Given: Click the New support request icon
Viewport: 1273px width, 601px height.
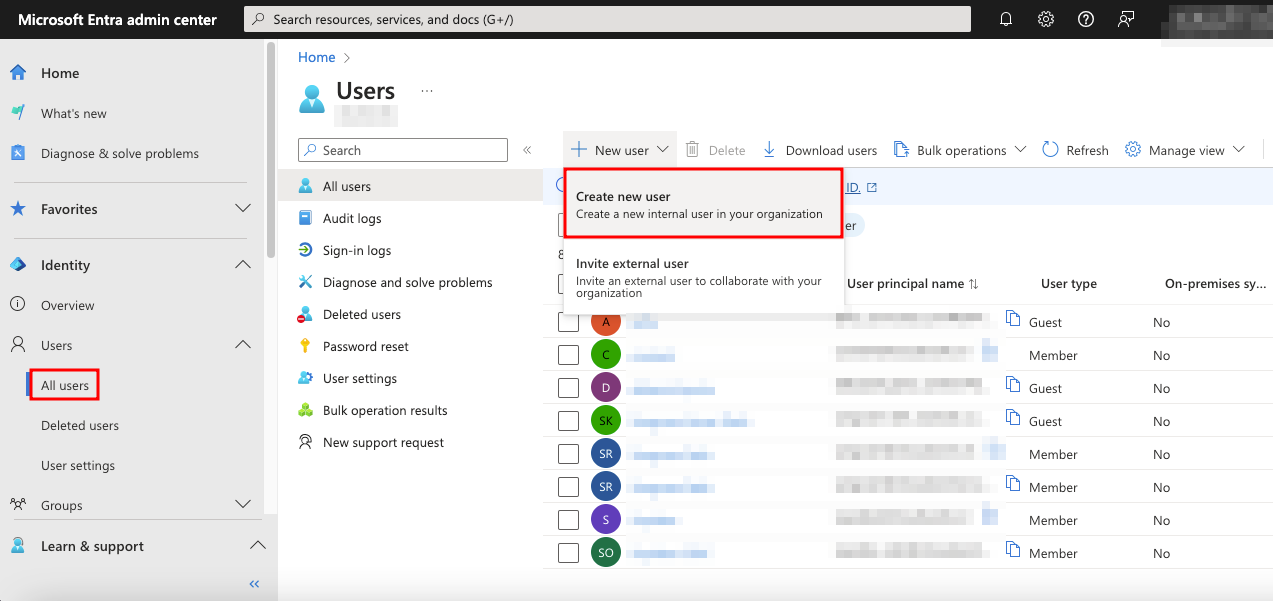Looking at the screenshot, I should pyautogui.click(x=306, y=442).
